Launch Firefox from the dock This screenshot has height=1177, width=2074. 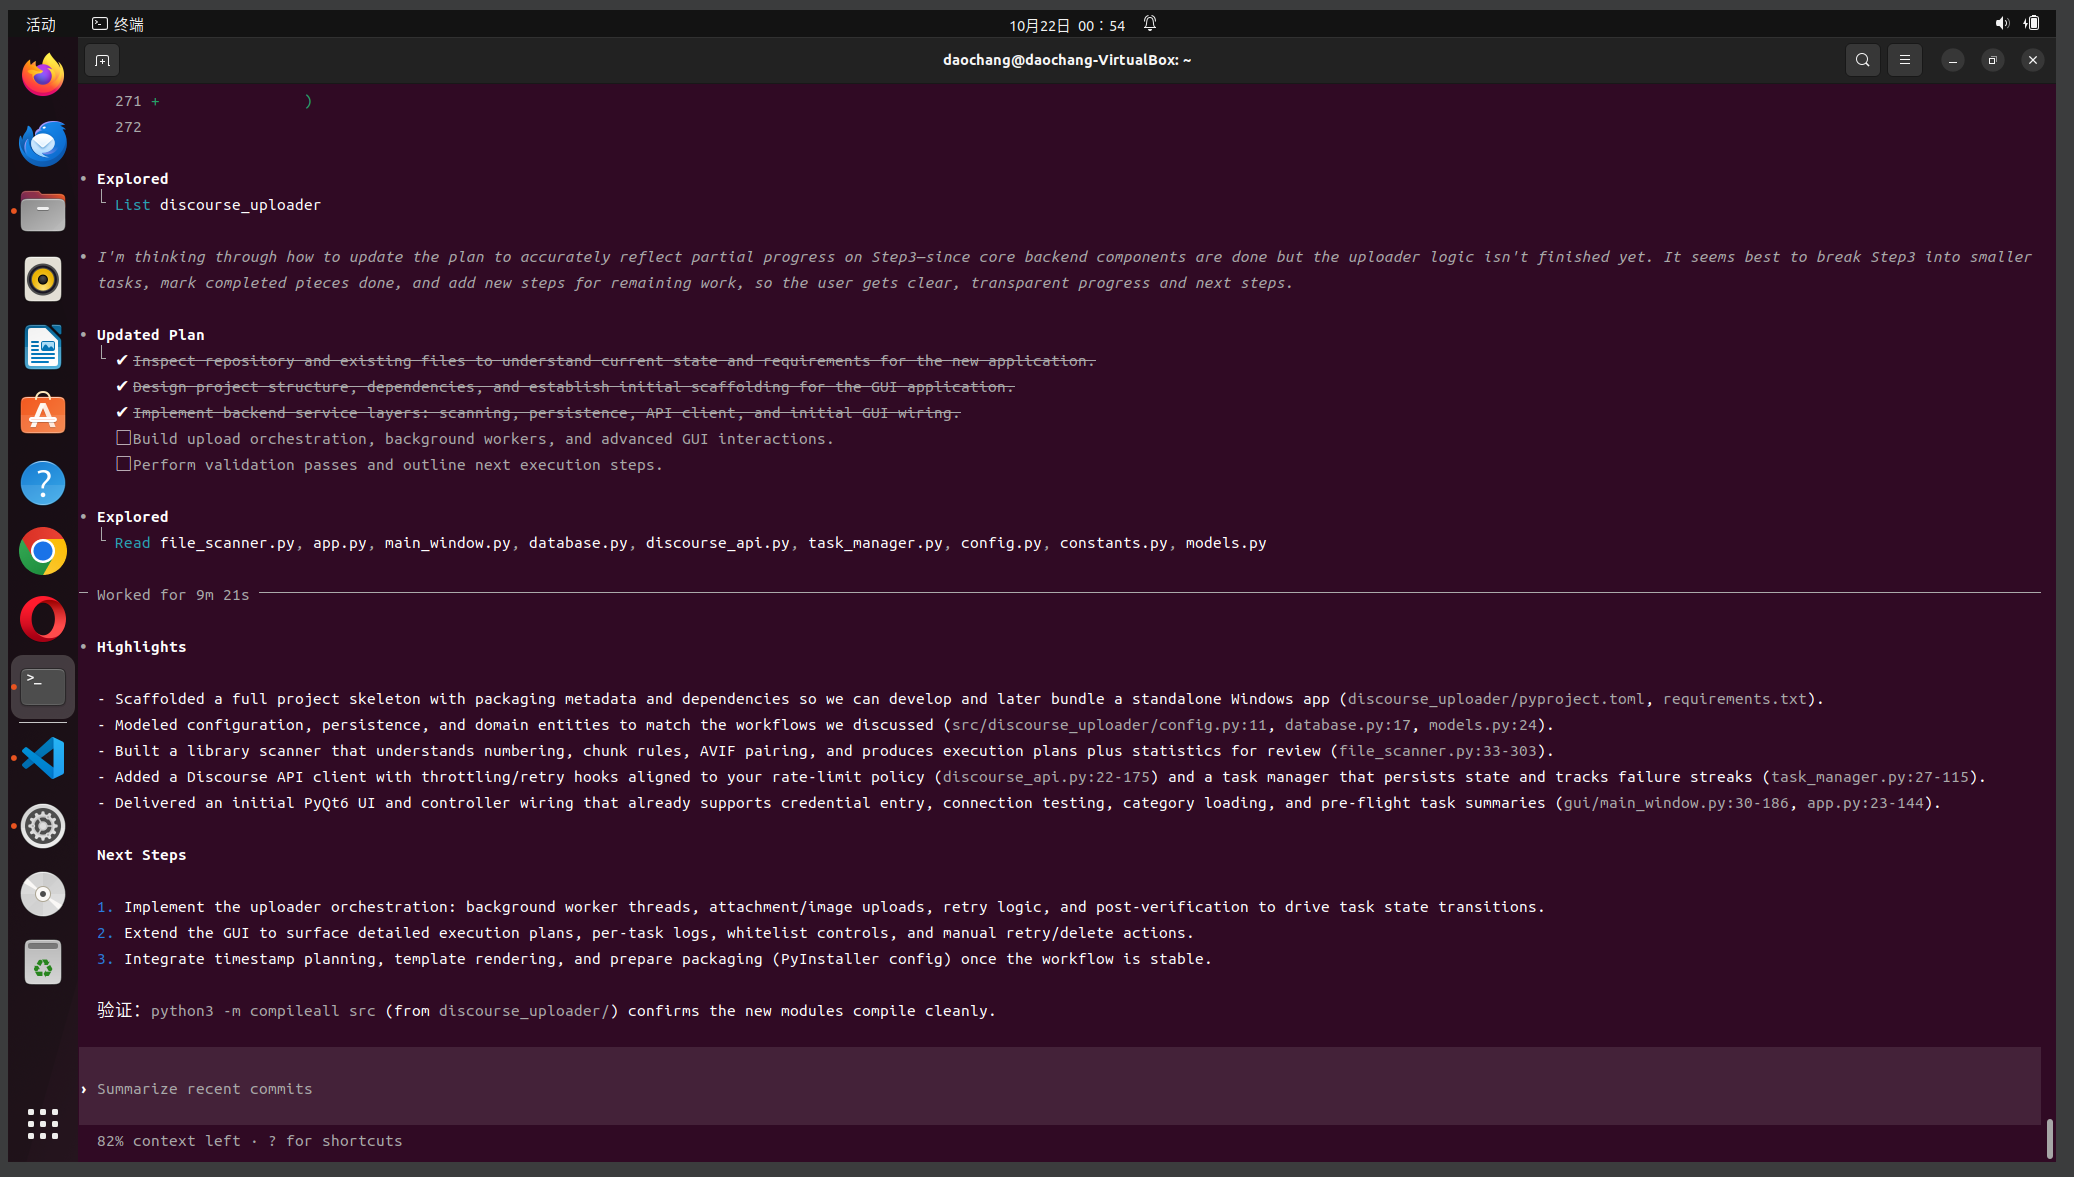[x=43, y=75]
